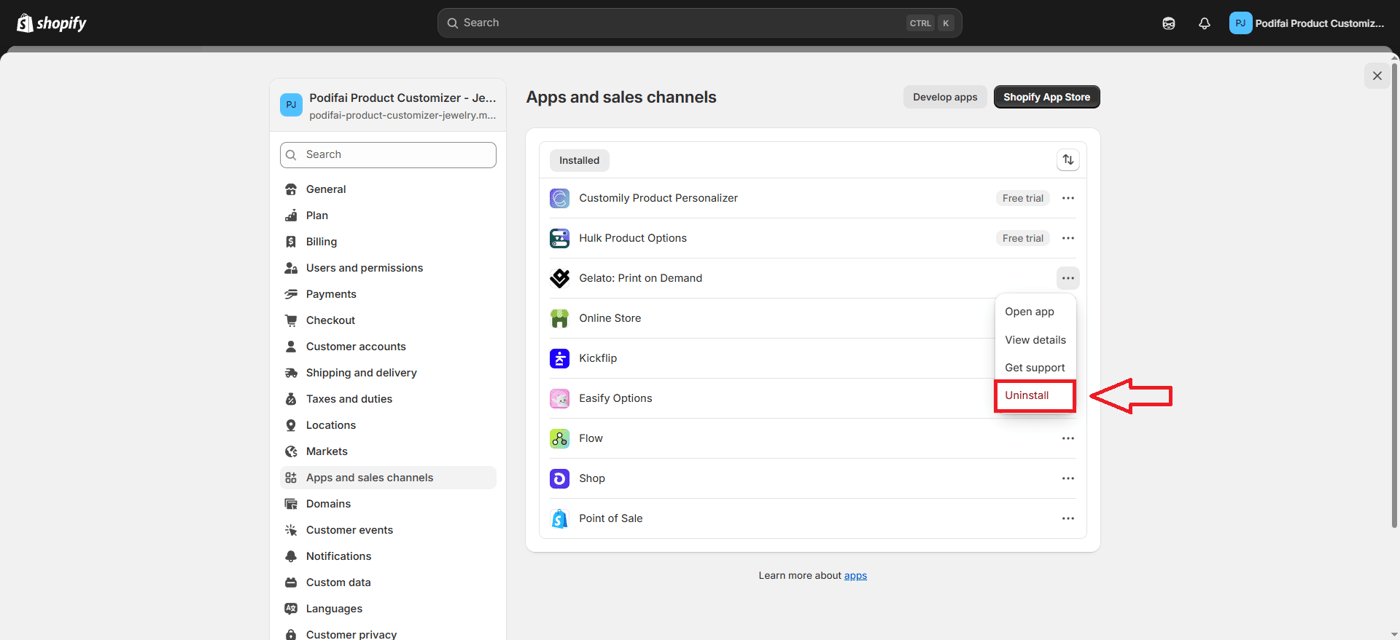Toggle Gelato more actions menu
This screenshot has height=640, width=1400.
point(1068,278)
